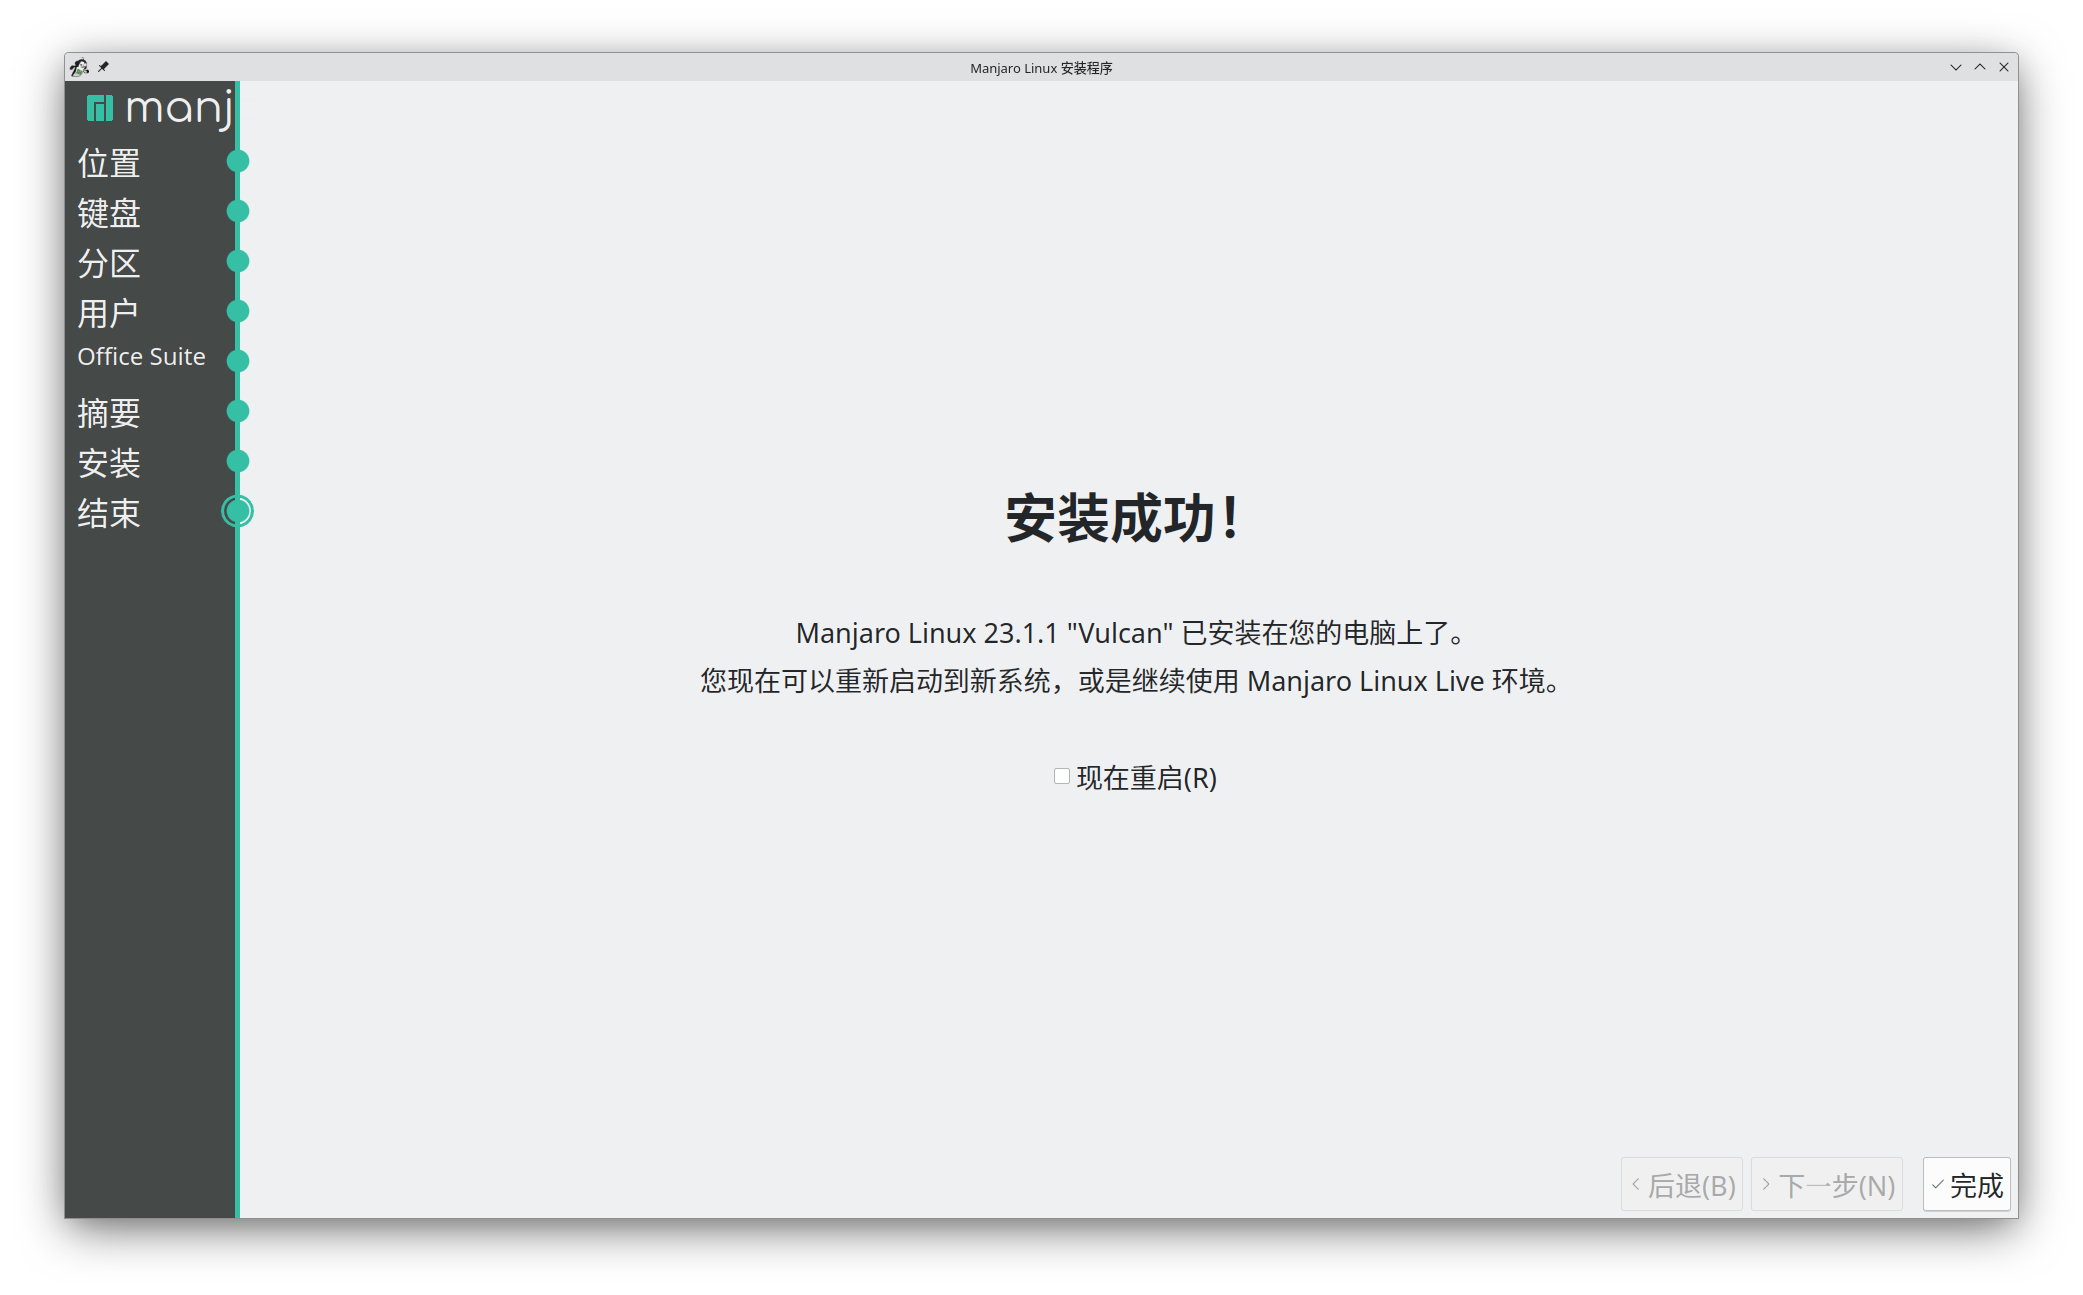Click the active step dot beside 结束
The image size is (2083, 1295).
pyautogui.click(x=238, y=511)
